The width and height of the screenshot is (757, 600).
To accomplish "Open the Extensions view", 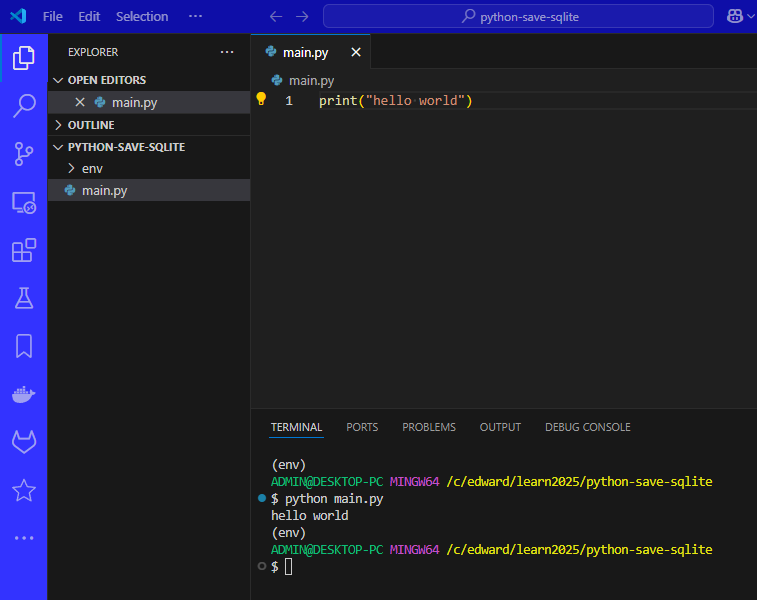I will [24, 250].
